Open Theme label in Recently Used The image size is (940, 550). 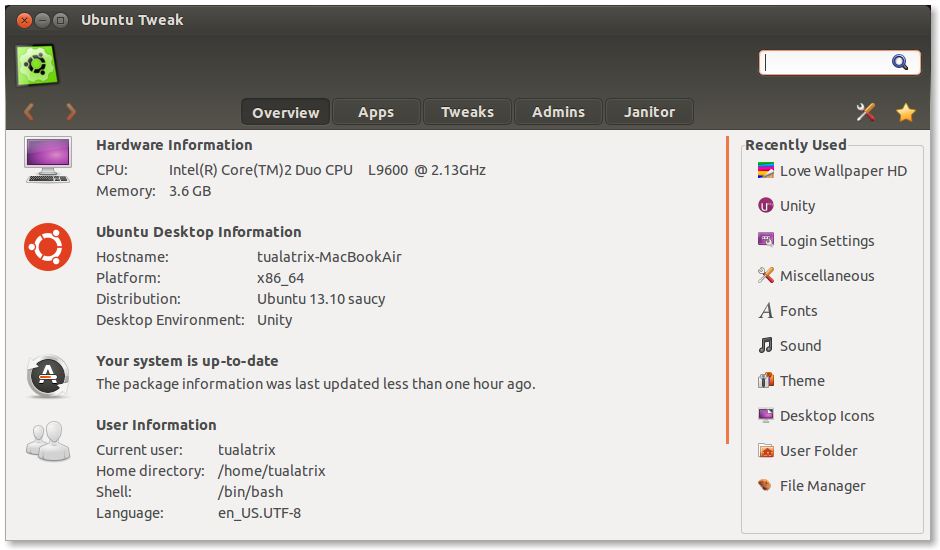(x=802, y=381)
